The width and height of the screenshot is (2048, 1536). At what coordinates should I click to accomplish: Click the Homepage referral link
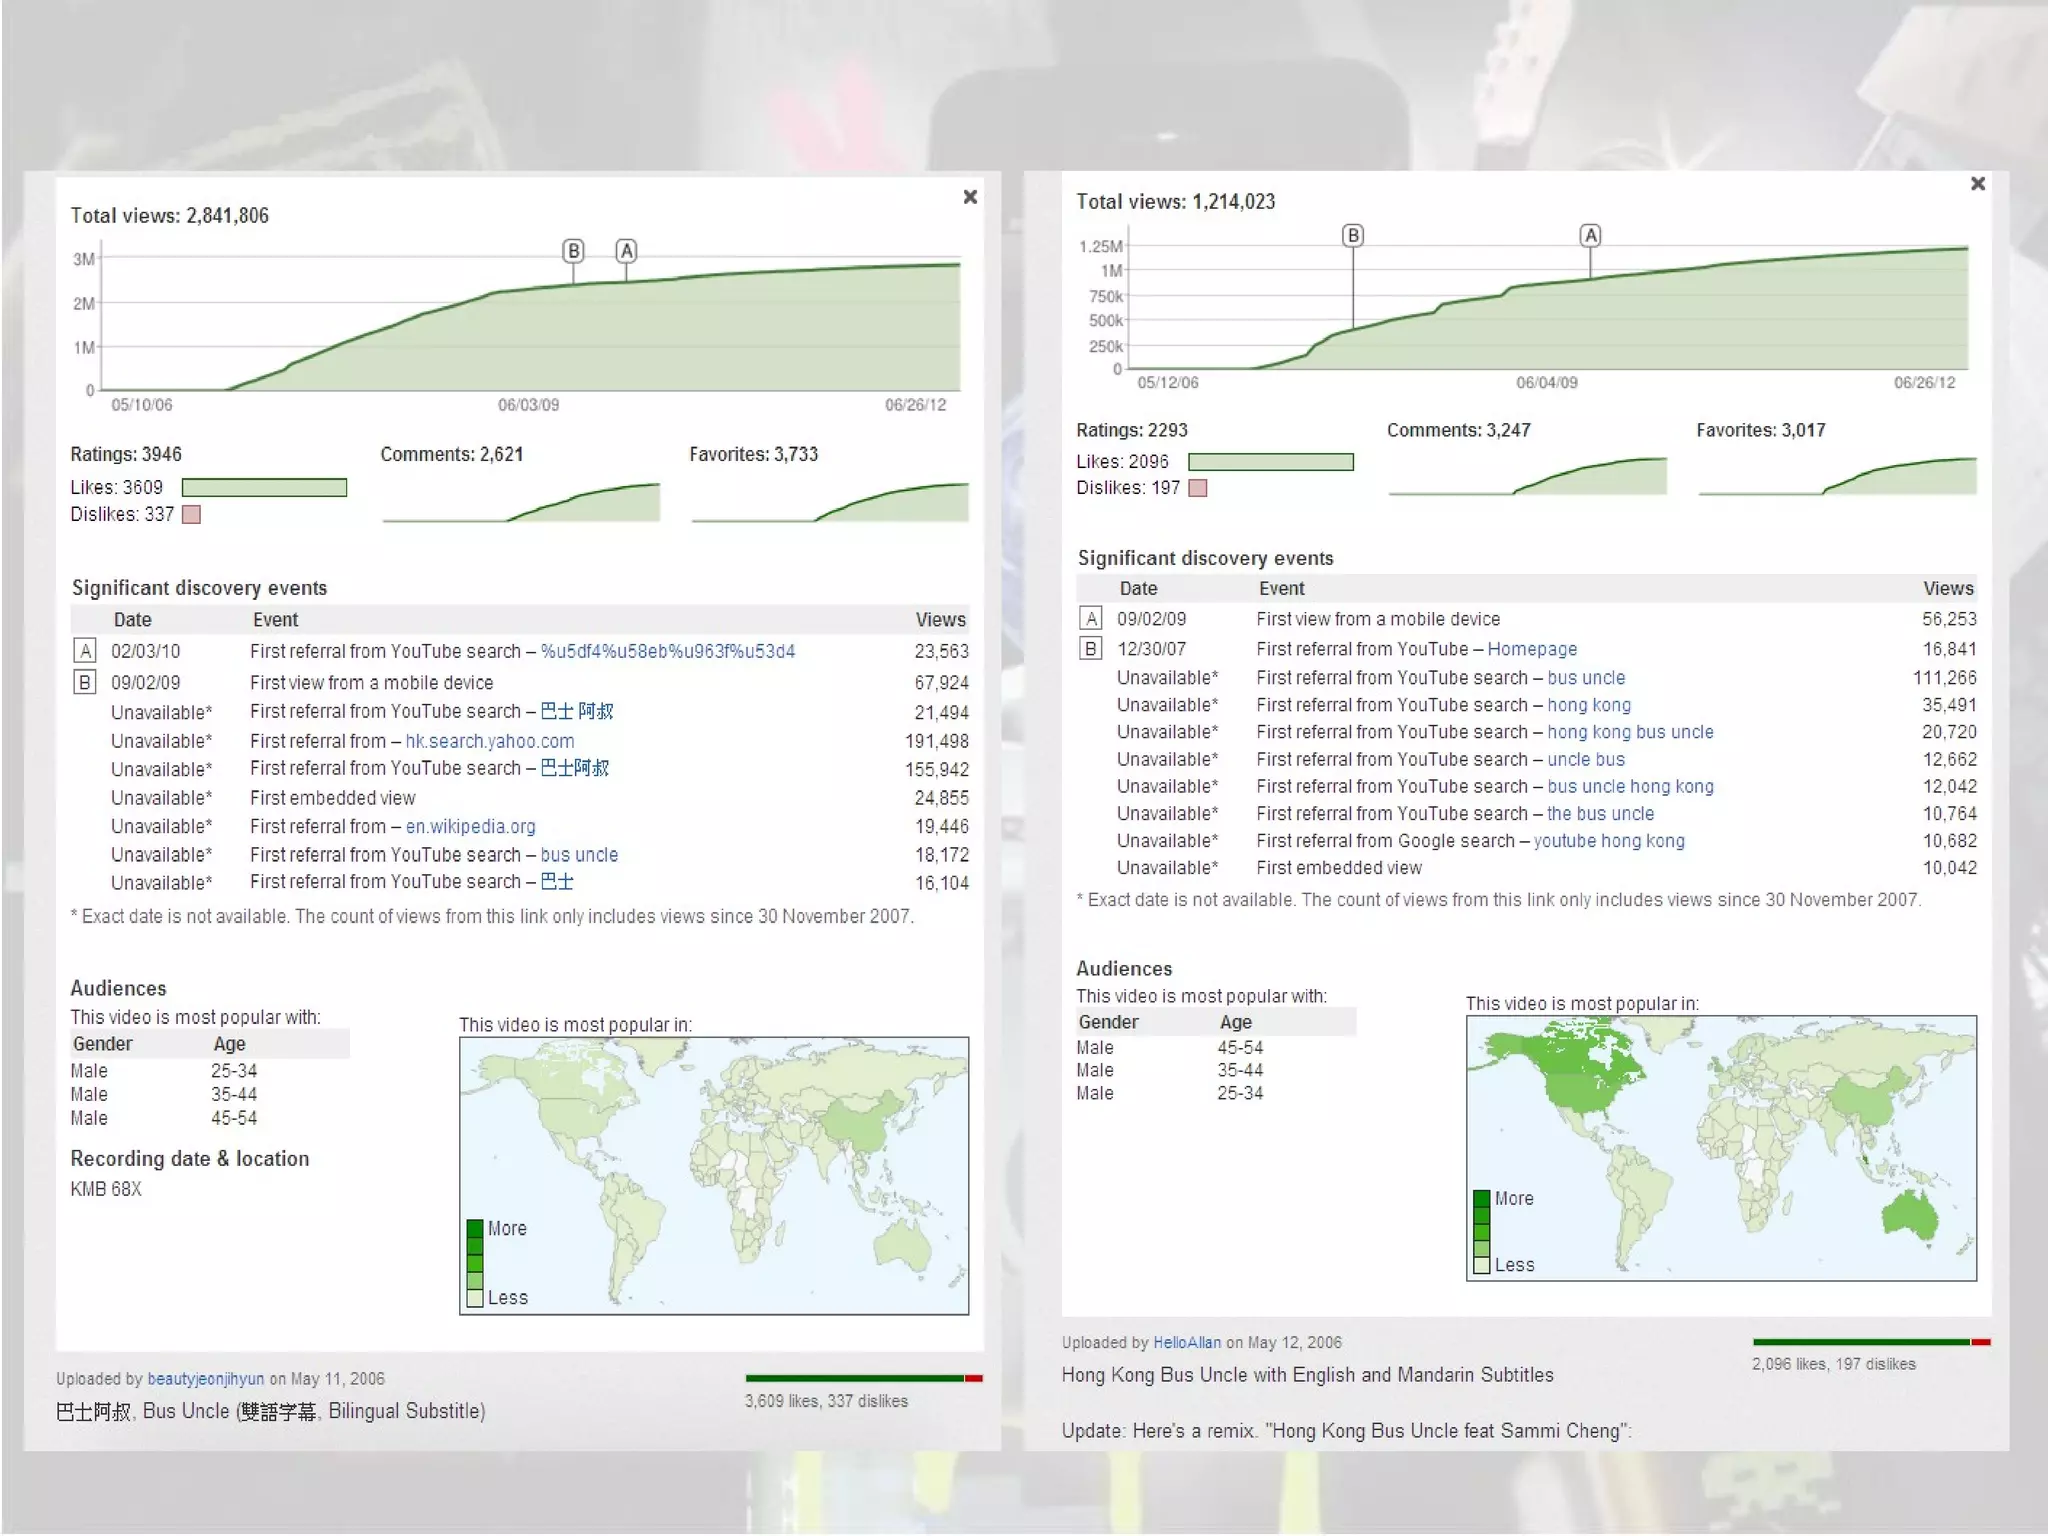coord(1531,650)
